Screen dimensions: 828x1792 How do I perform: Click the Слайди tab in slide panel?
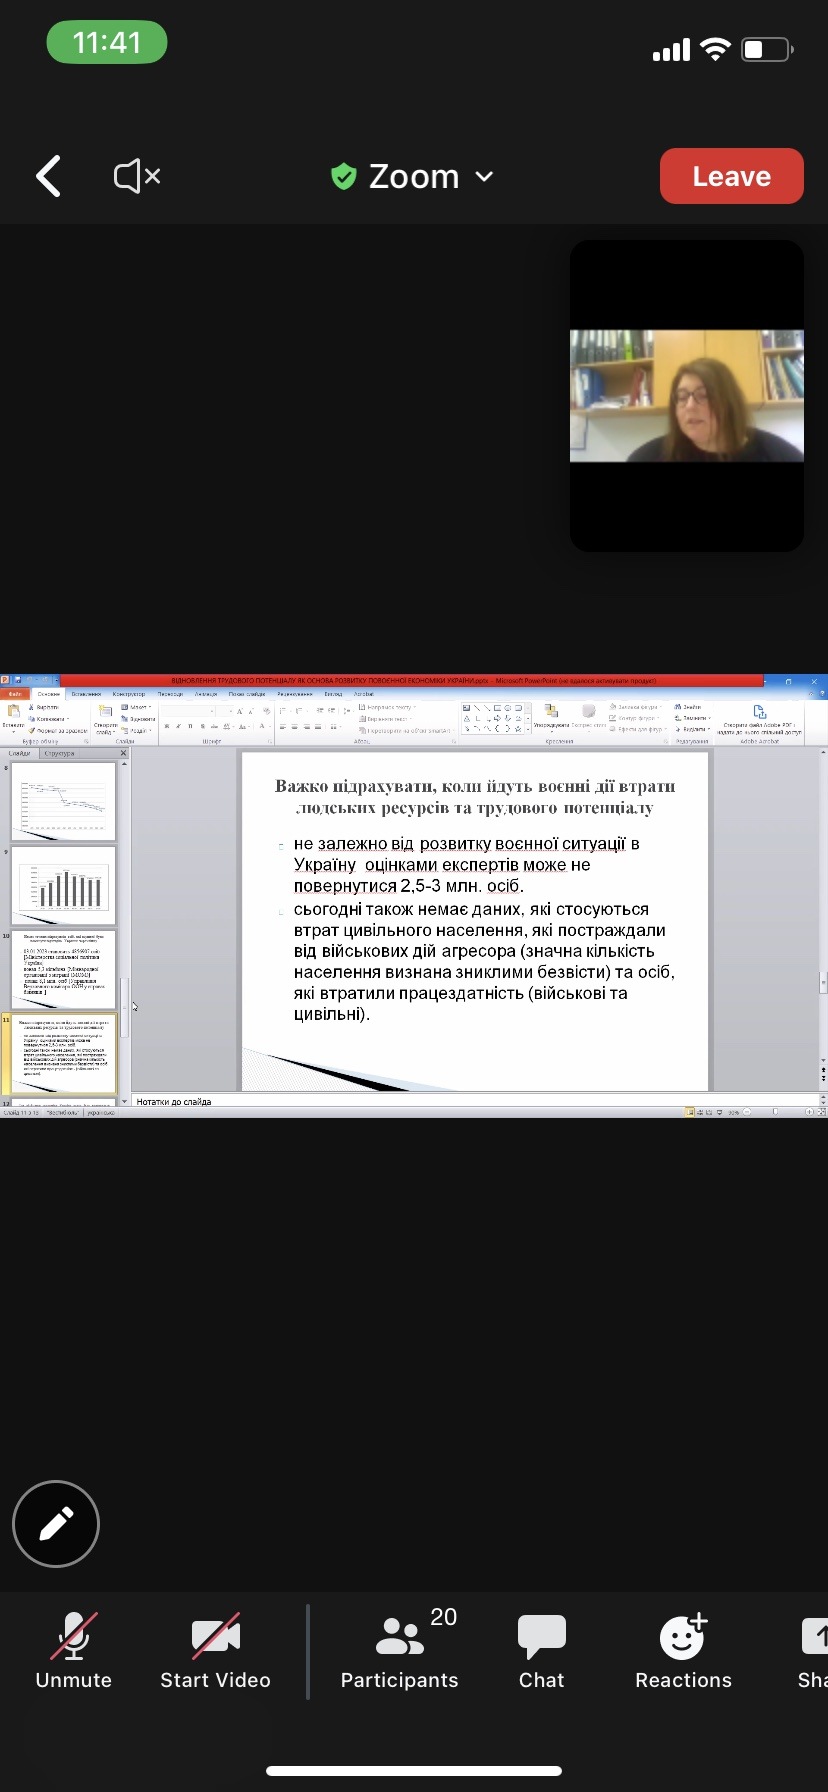(x=20, y=753)
